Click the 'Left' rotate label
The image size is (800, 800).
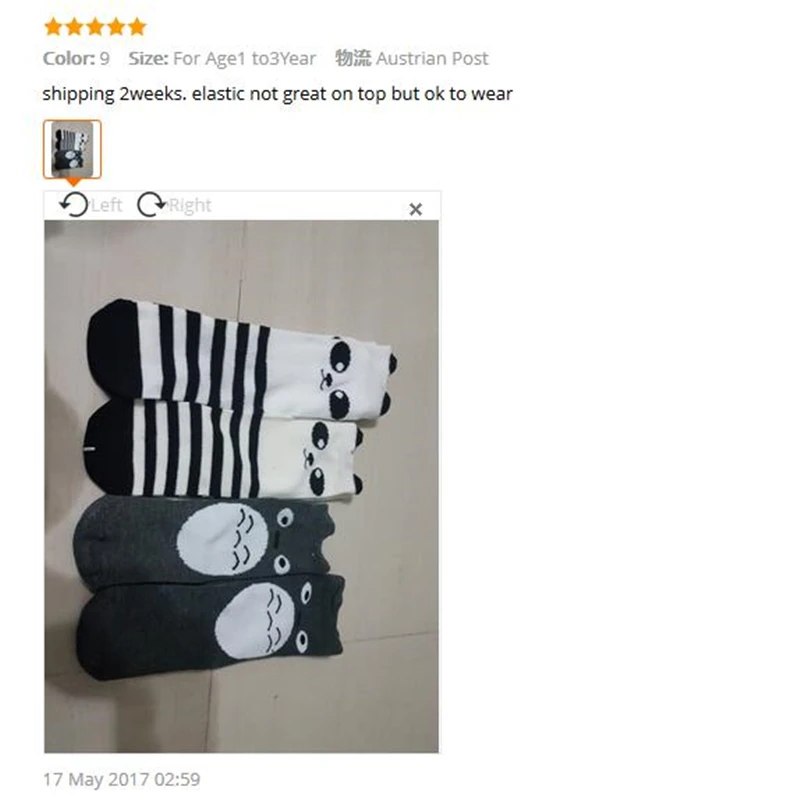pyautogui.click(x=106, y=205)
